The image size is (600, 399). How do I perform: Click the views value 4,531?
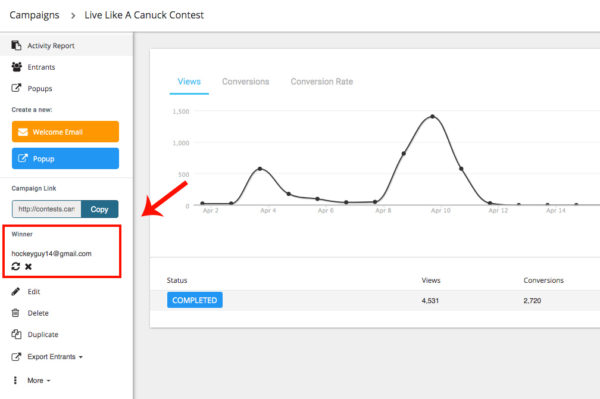click(430, 301)
